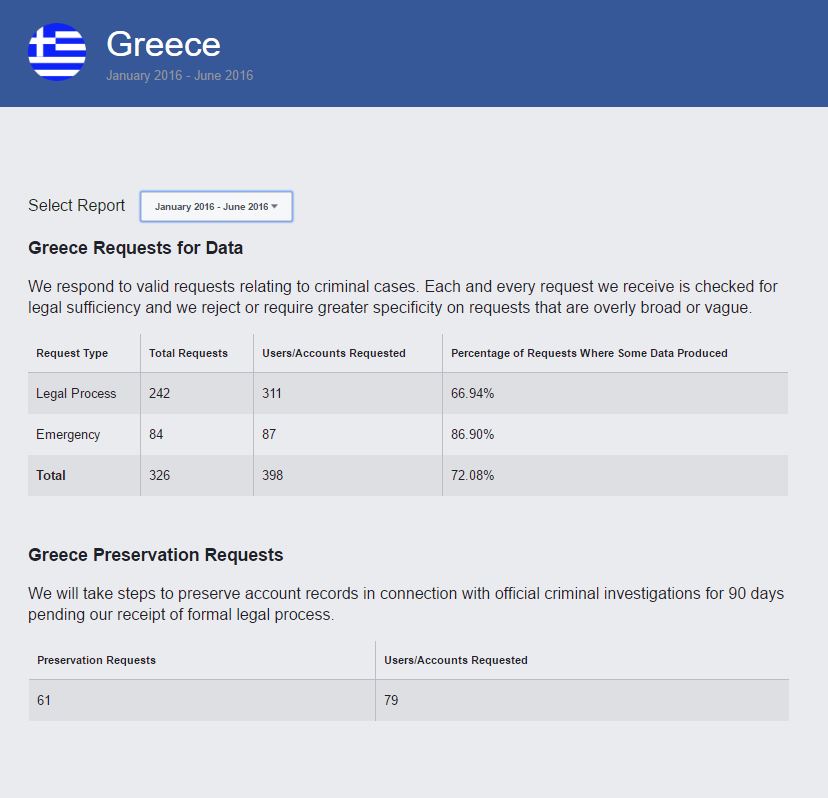Click the 72.08% total percentage cell

(472, 476)
